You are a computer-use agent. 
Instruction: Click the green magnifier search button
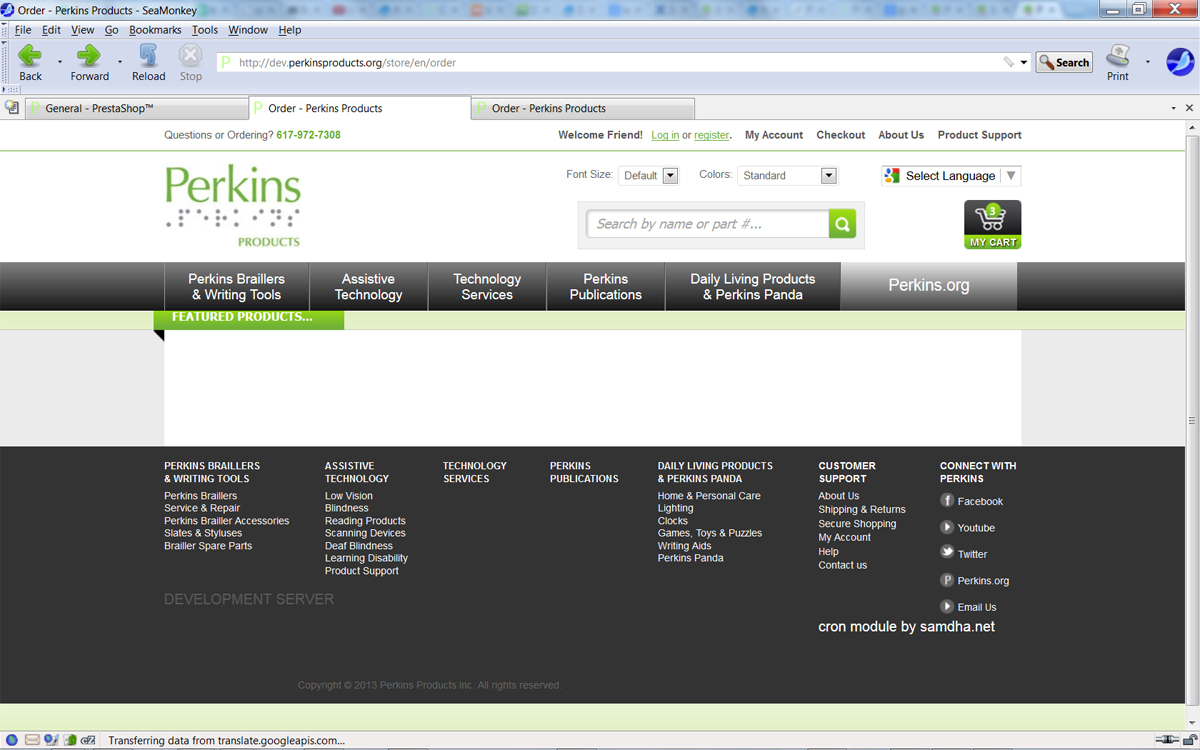click(842, 224)
